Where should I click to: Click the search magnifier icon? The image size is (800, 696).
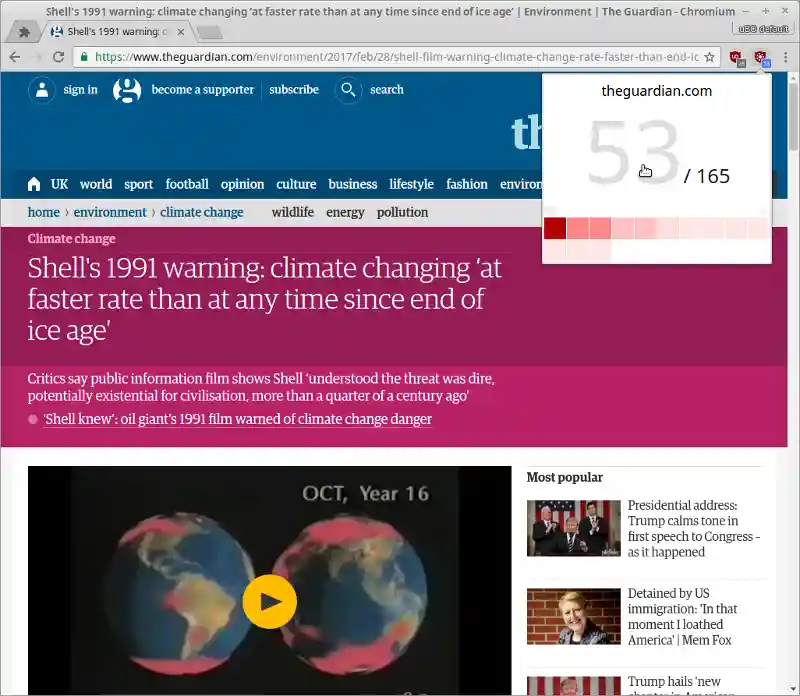pyautogui.click(x=348, y=90)
